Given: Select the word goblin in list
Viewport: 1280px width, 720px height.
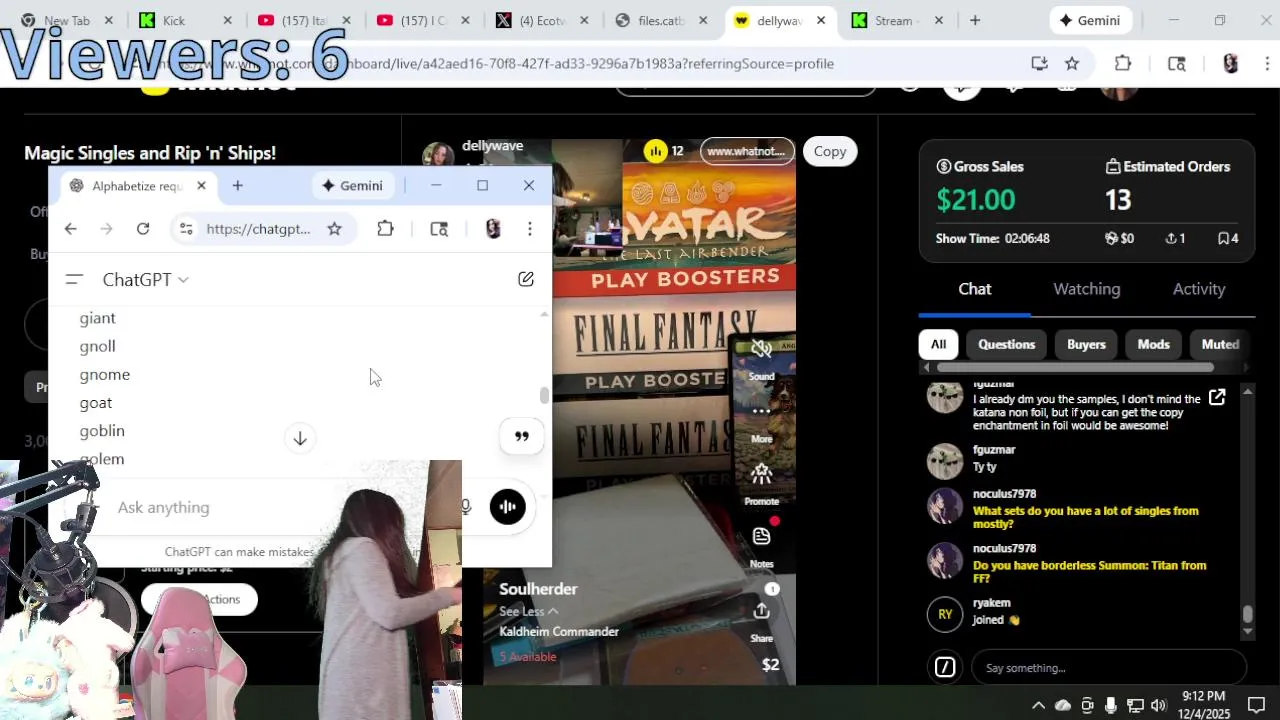Looking at the screenshot, I should 102,430.
